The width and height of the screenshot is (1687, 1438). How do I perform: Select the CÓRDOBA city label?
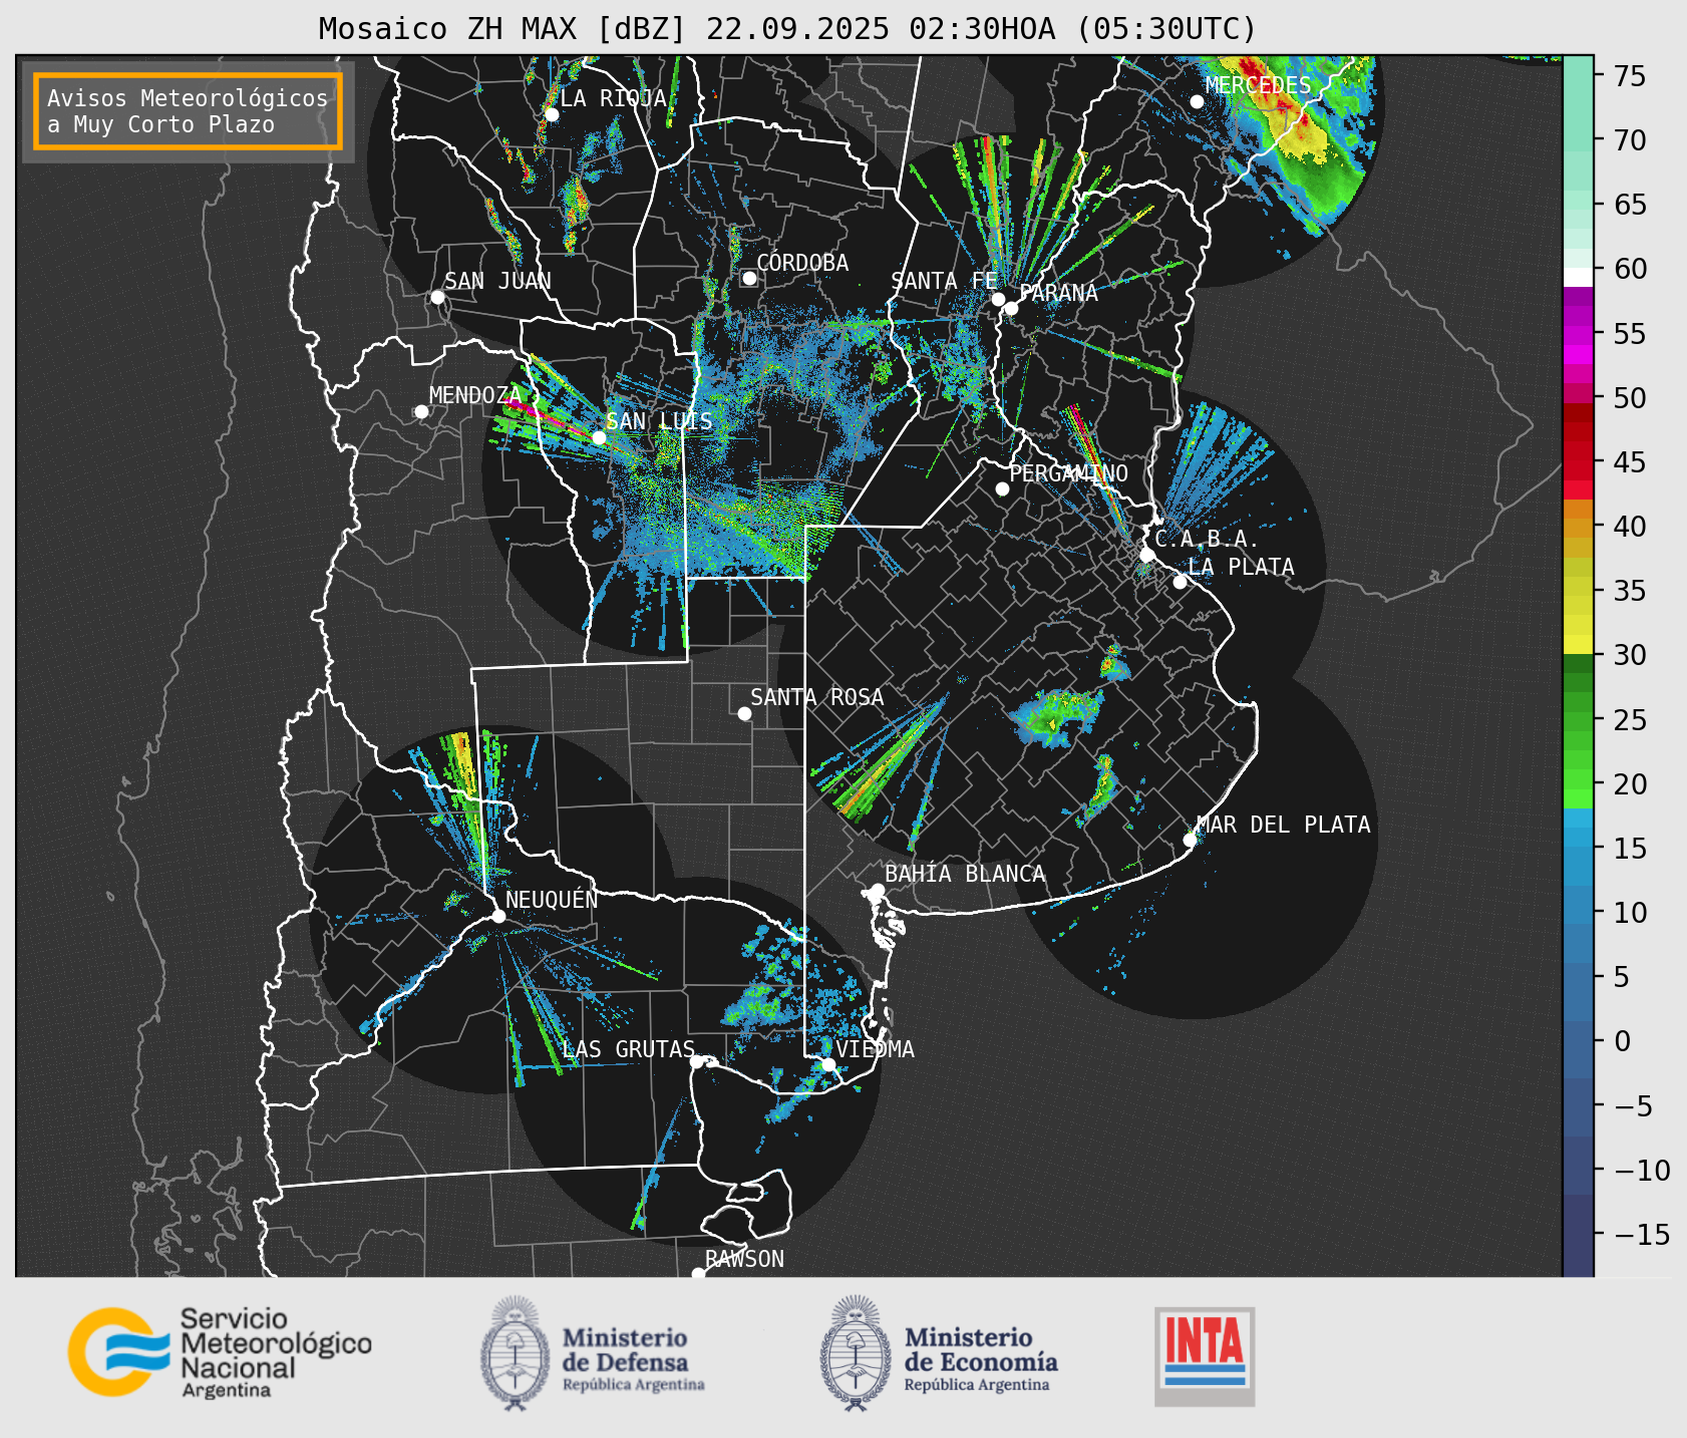coord(802,262)
